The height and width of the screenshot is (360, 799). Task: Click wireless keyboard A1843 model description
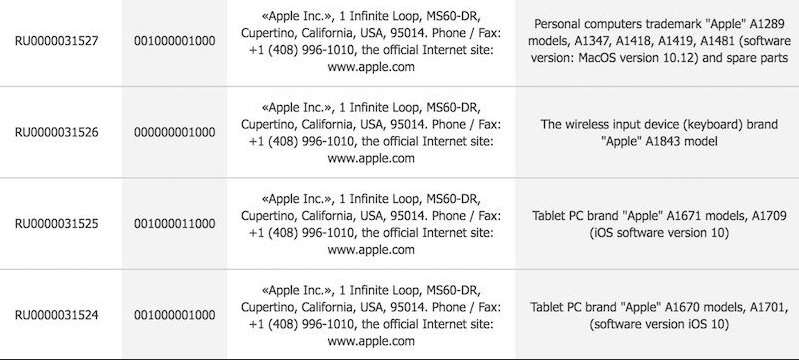tap(659, 133)
